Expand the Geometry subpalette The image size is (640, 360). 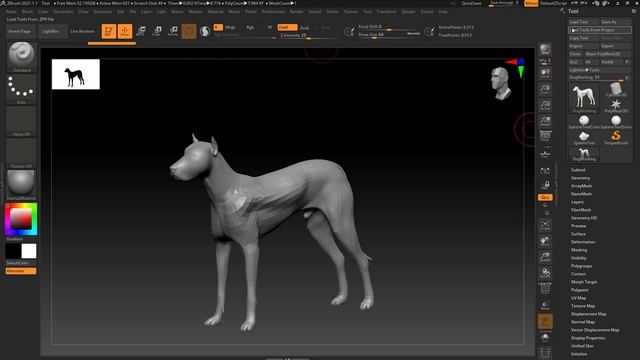click(580, 178)
